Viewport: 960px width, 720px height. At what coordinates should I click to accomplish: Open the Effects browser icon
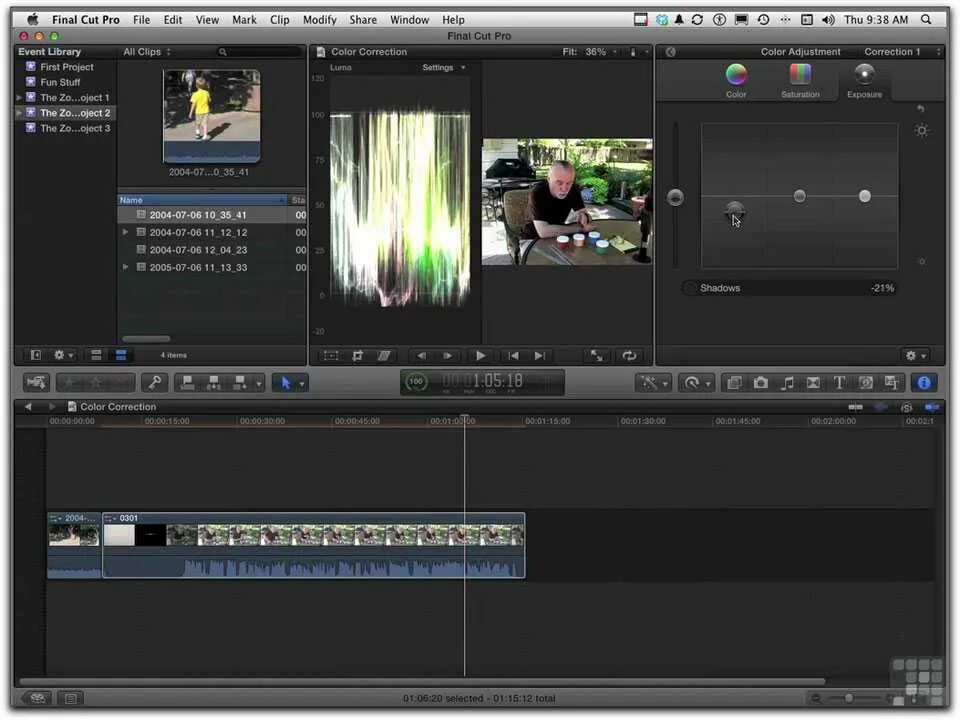click(734, 383)
